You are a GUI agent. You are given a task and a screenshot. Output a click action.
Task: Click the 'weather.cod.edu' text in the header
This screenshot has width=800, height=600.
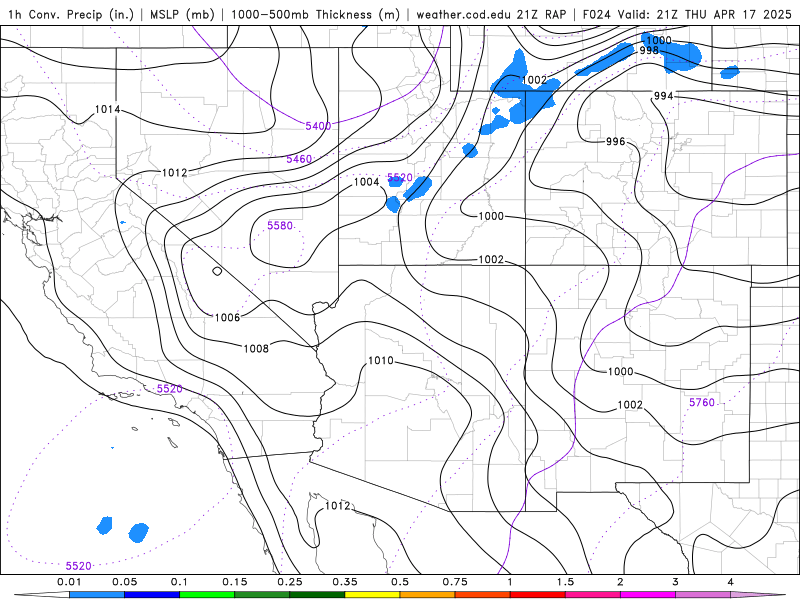pyautogui.click(x=464, y=14)
